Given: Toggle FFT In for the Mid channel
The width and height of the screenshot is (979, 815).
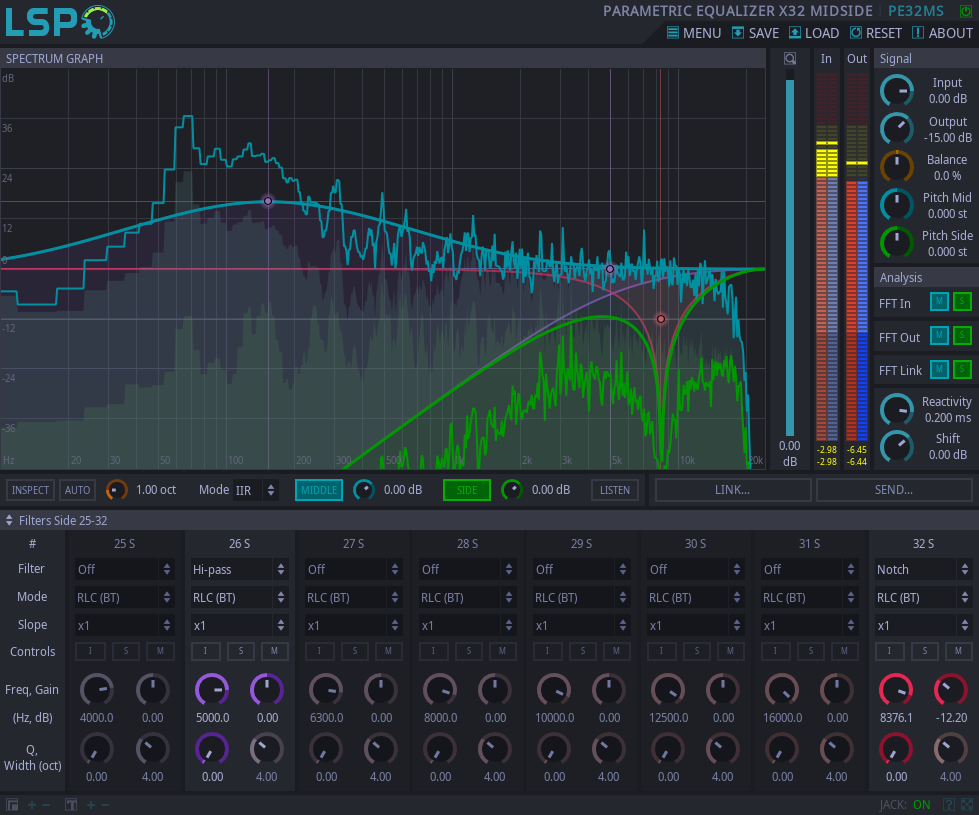Looking at the screenshot, I should [x=939, y=302].
